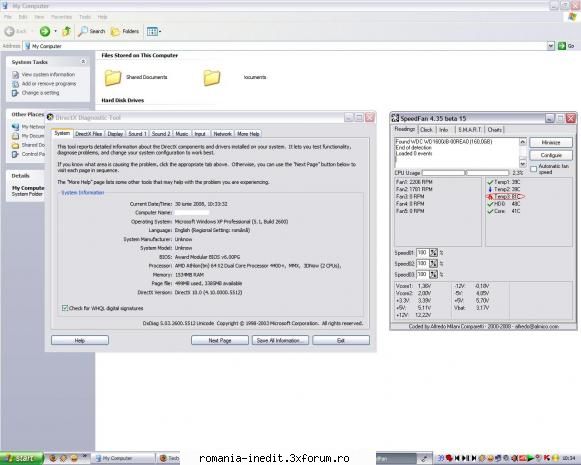Image resolution: width=581 pixels, height=465 pixels.
Task: Click the Speed03 spin button
Action: pyautogui.click(x=433, y=274)
